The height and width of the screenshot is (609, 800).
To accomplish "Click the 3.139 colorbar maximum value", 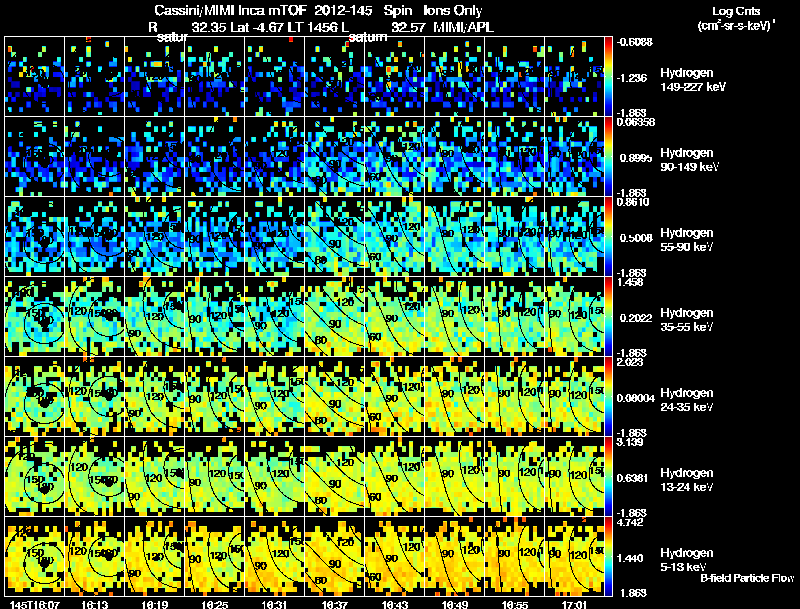I will point(630,442).
